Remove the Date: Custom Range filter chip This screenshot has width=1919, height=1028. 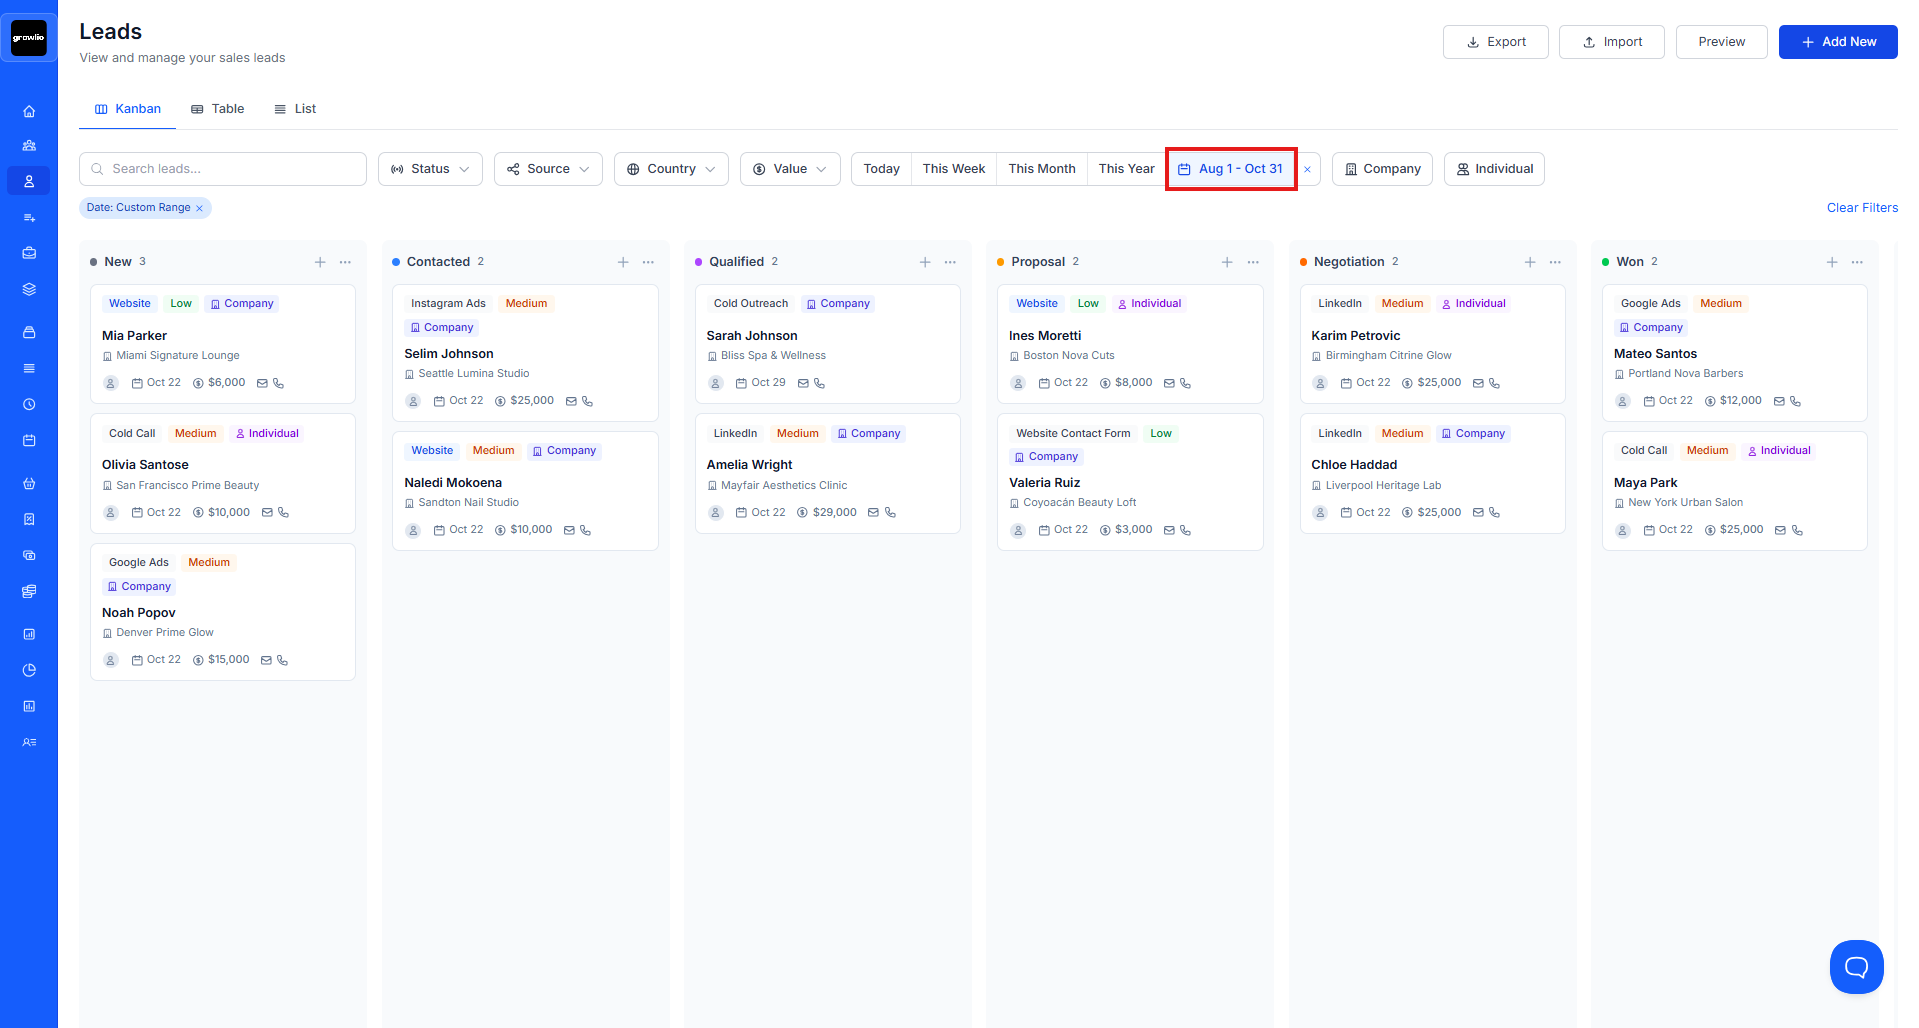pos(199,208)
